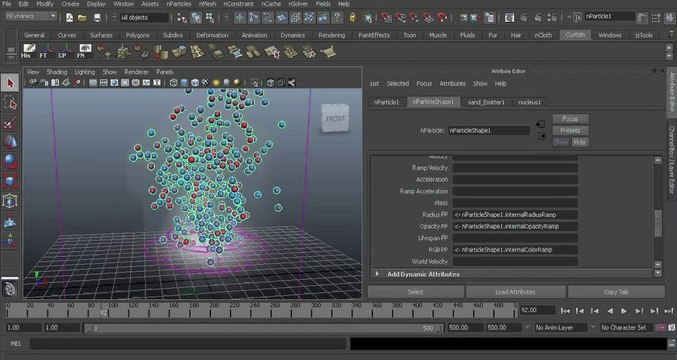This screenshot has width=677, height=360.
Task: Select by hierarchy mode icon
Action: (182, 18)
